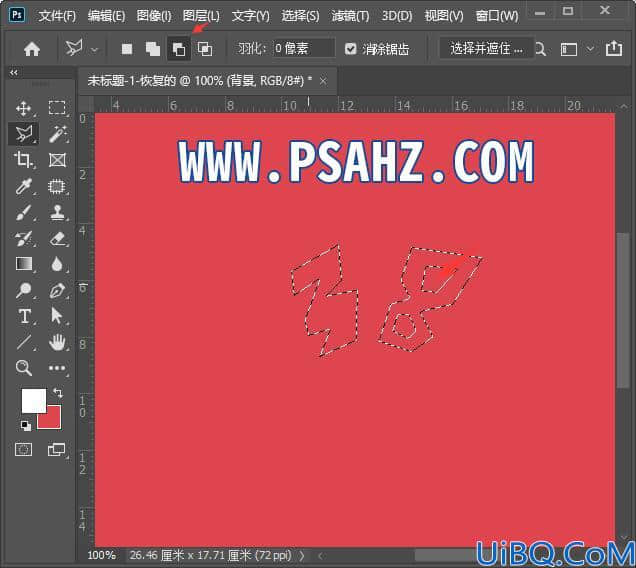The image size is (636, 568).
Task: Choose Subtract from Selection mode
Action: pos(179,49)
